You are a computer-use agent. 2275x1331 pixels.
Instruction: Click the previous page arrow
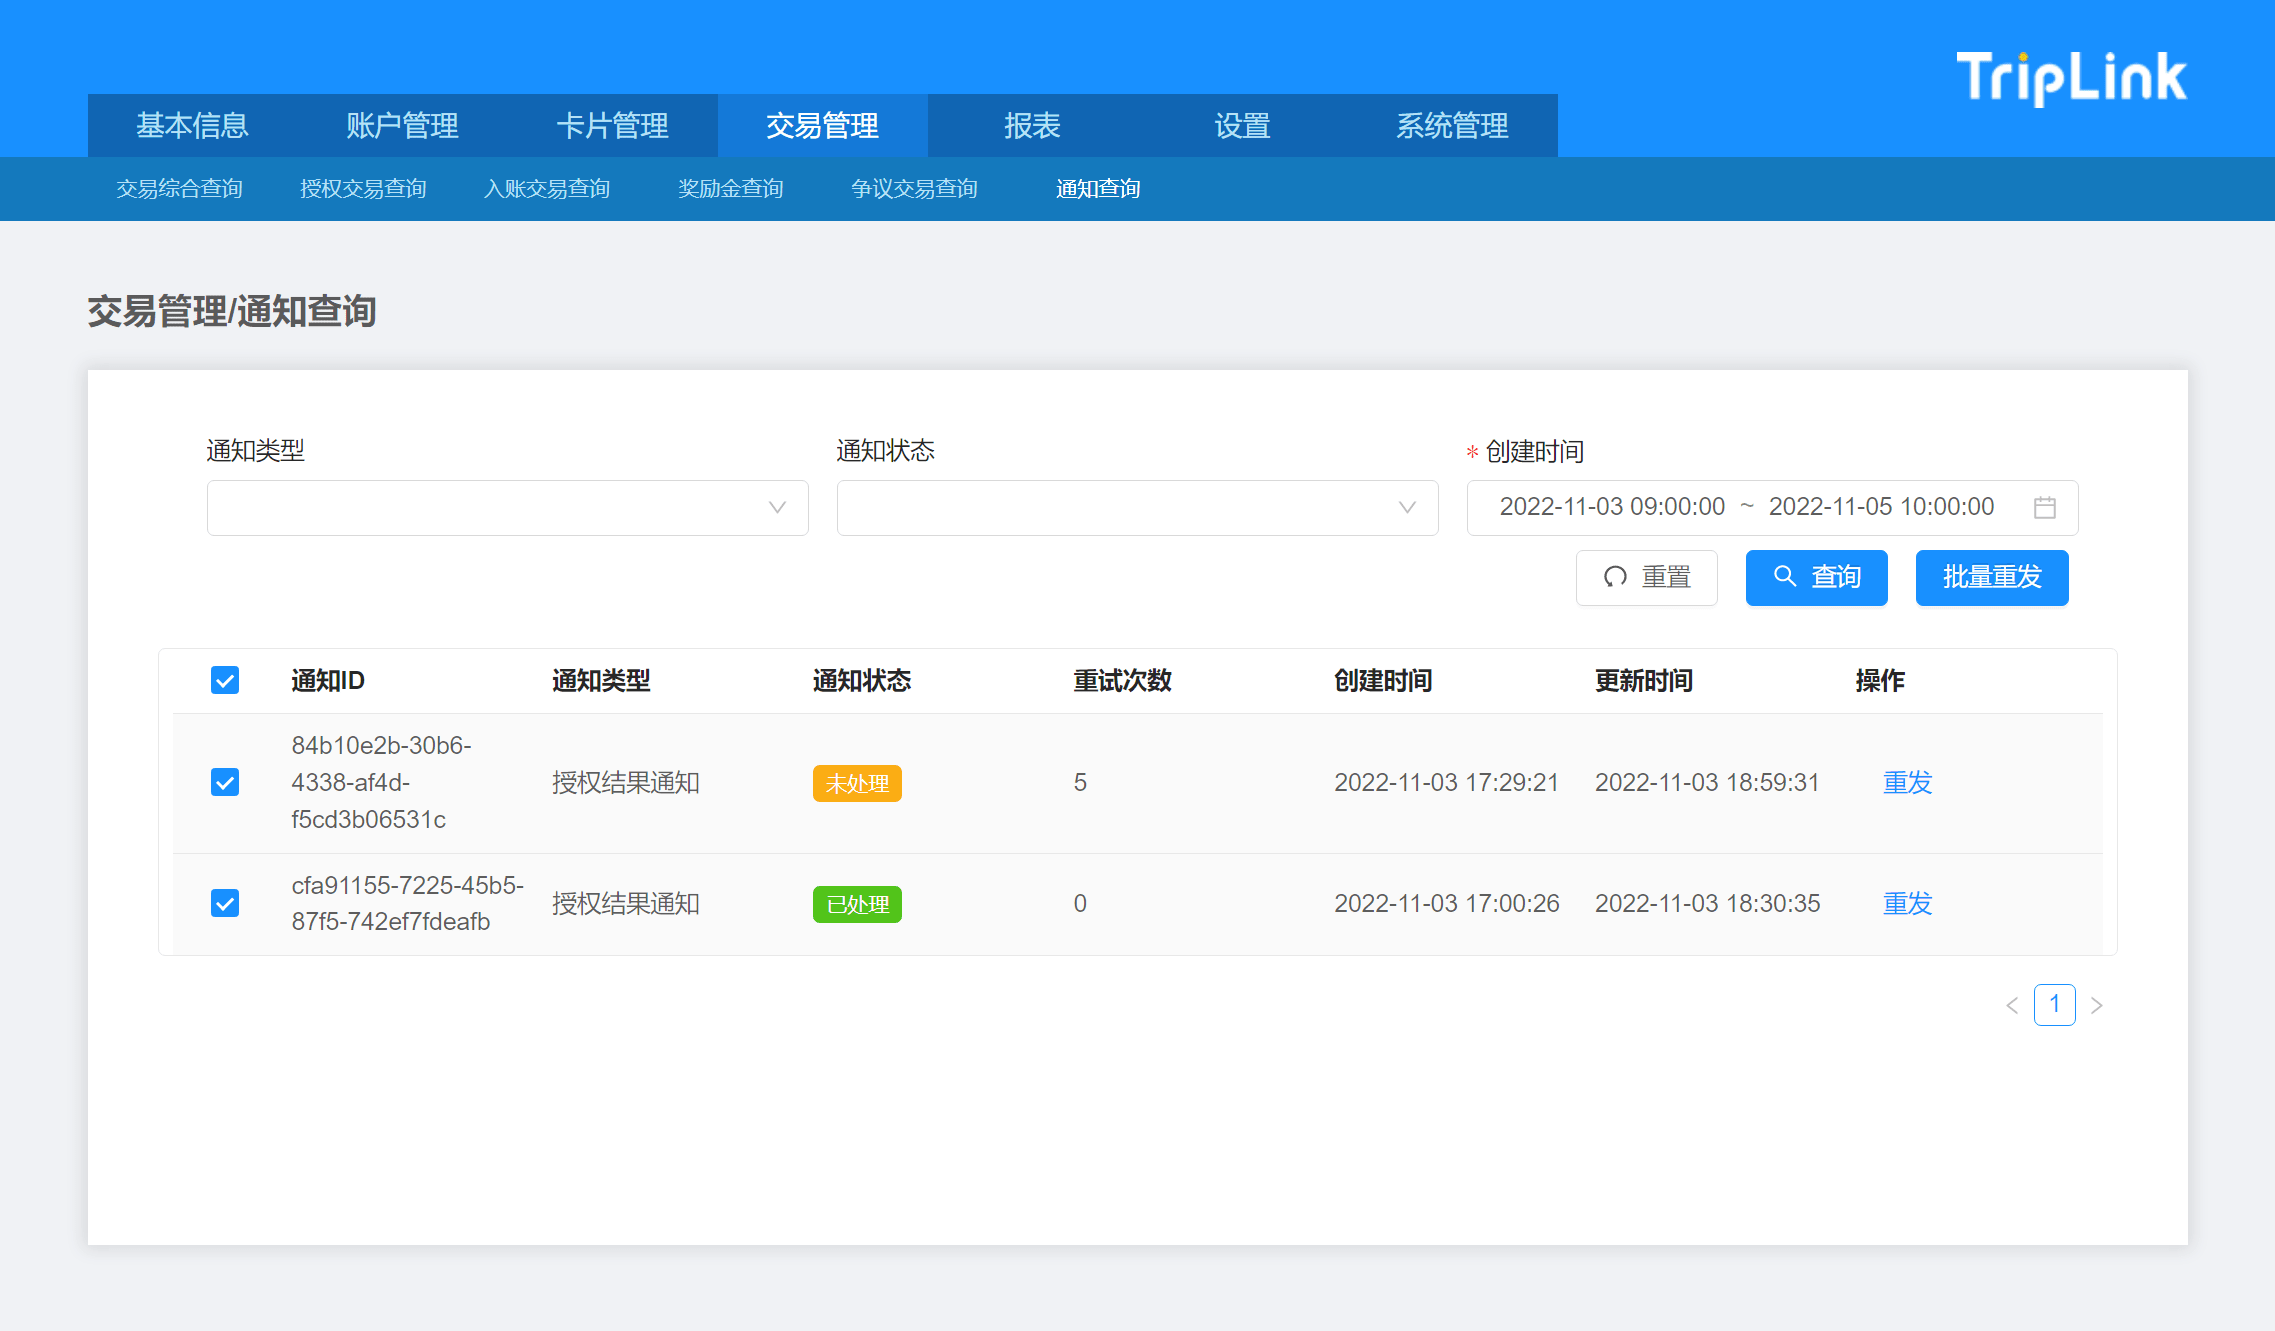(x=2012, y=1006)
